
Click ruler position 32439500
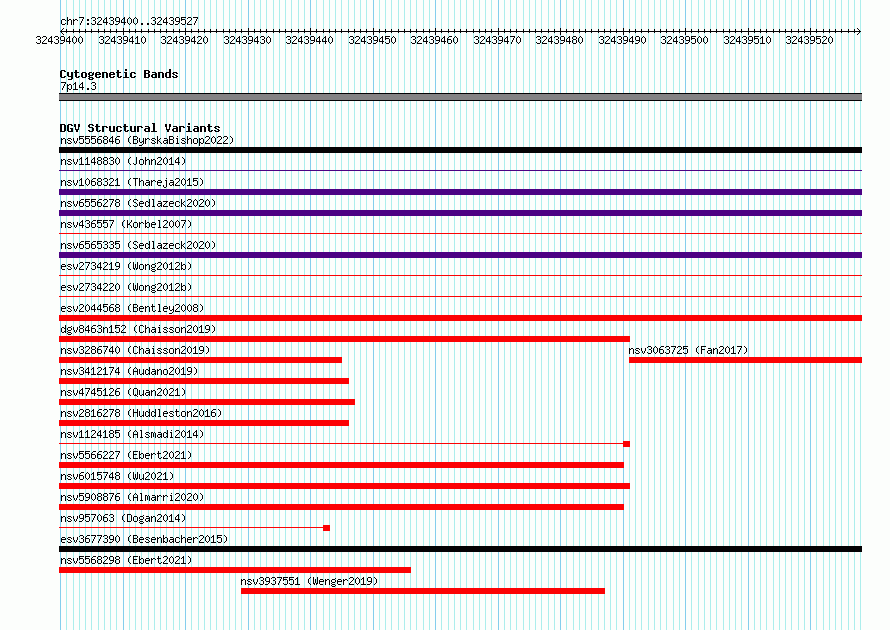tap(685, 40)
